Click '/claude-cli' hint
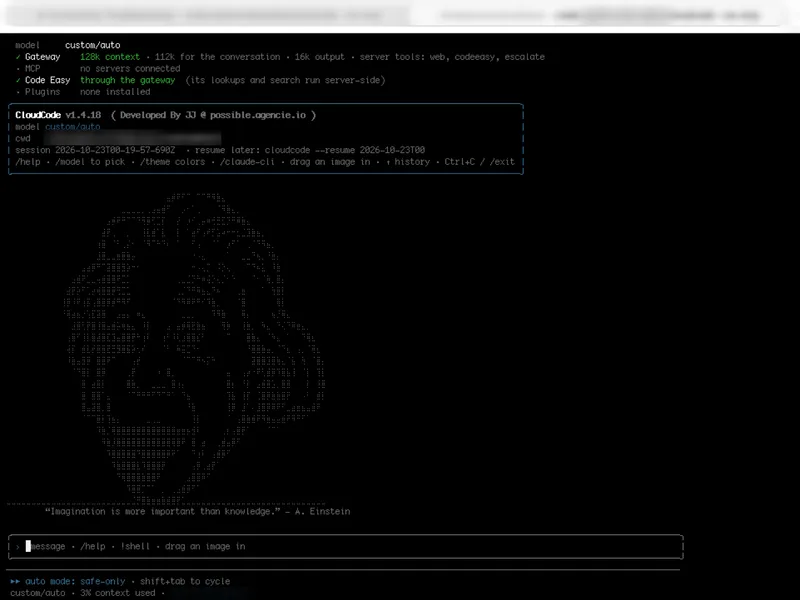 click(x=247, y=162)
